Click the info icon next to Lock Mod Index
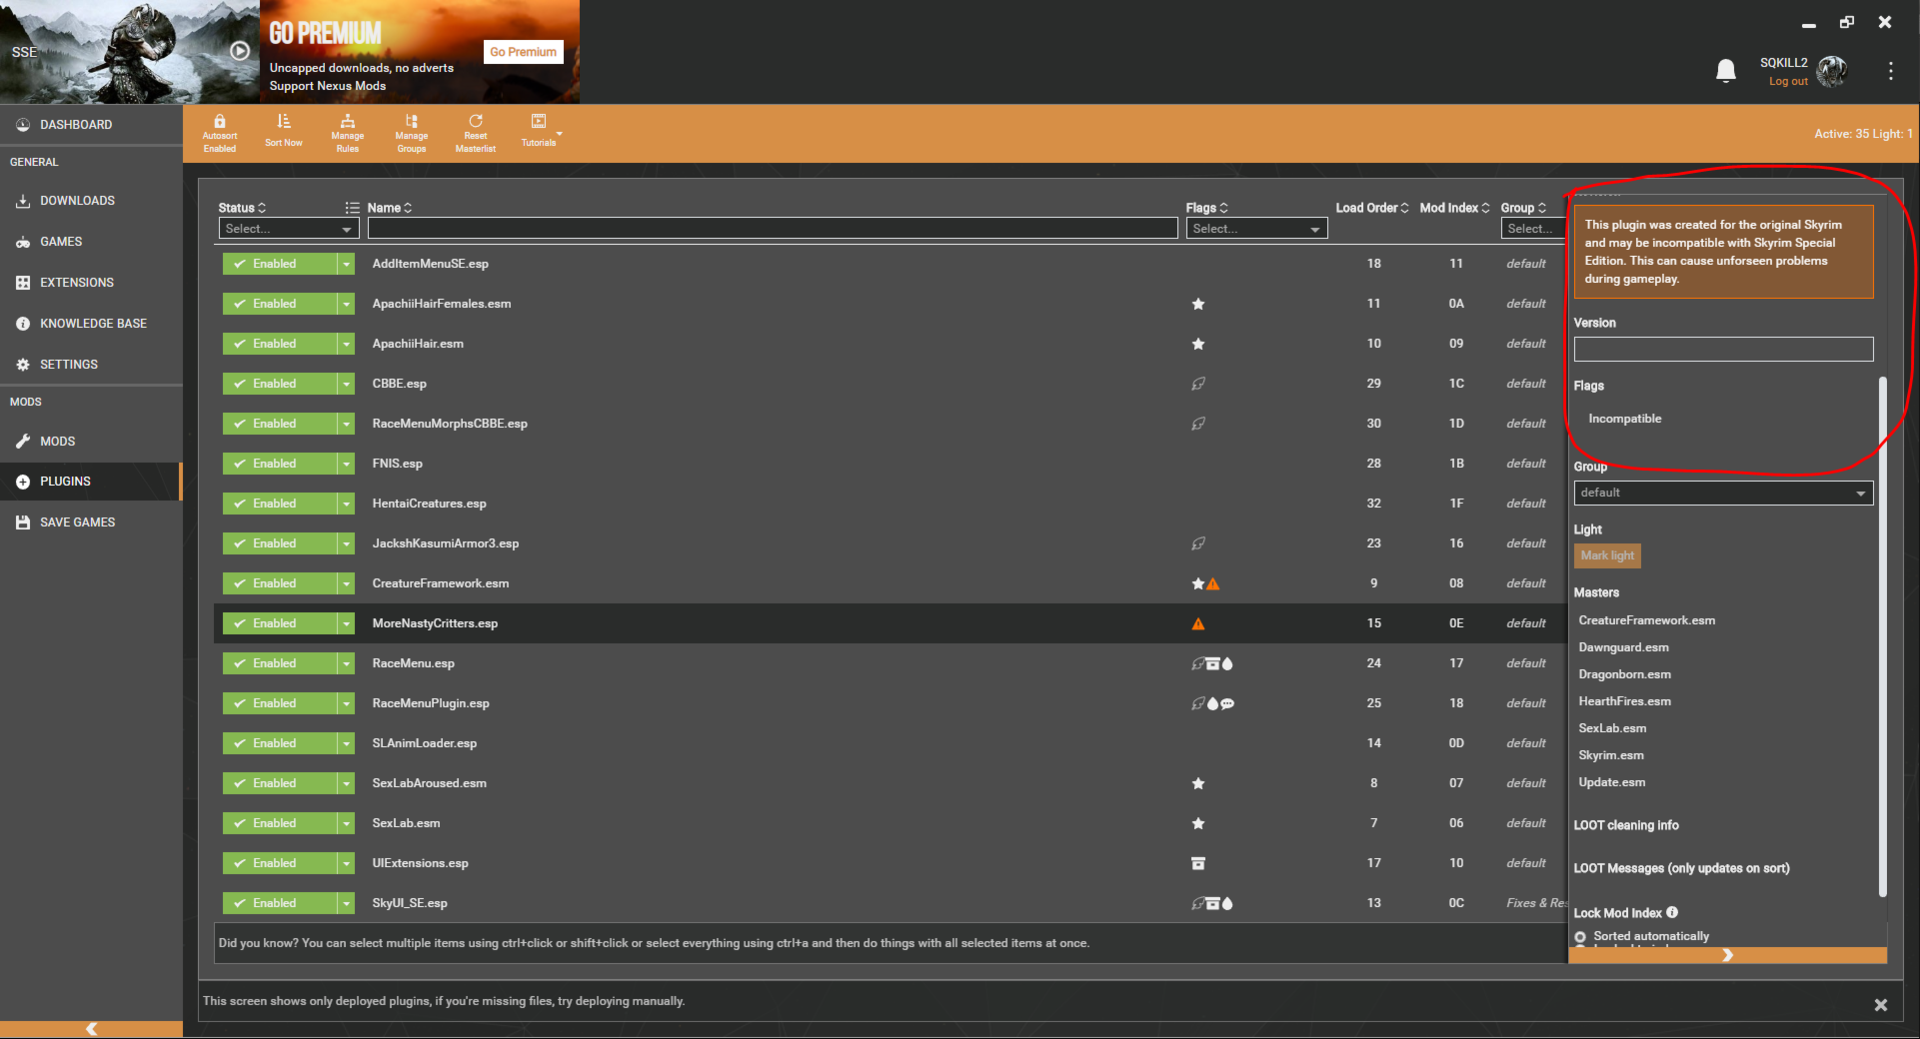The height and width of the screenshot is (1039, 1920). pos(1672,912)
